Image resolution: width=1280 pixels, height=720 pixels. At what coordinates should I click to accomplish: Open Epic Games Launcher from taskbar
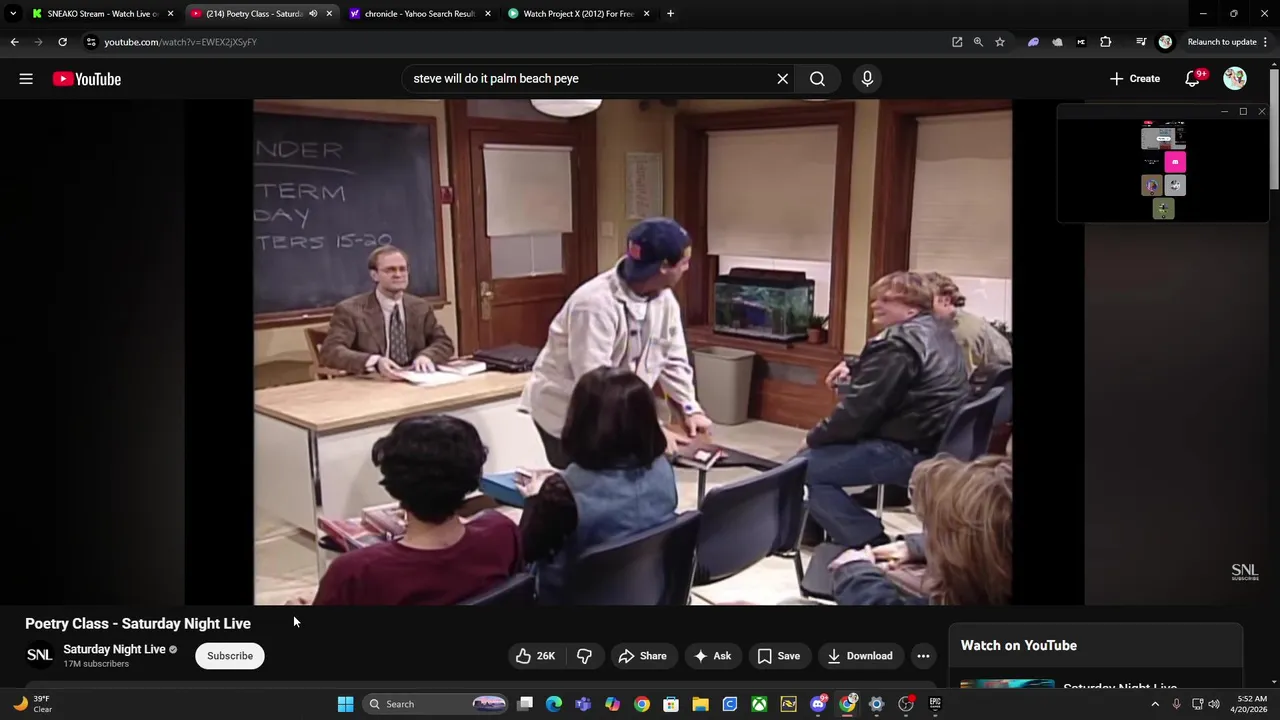tap(935, 704)
